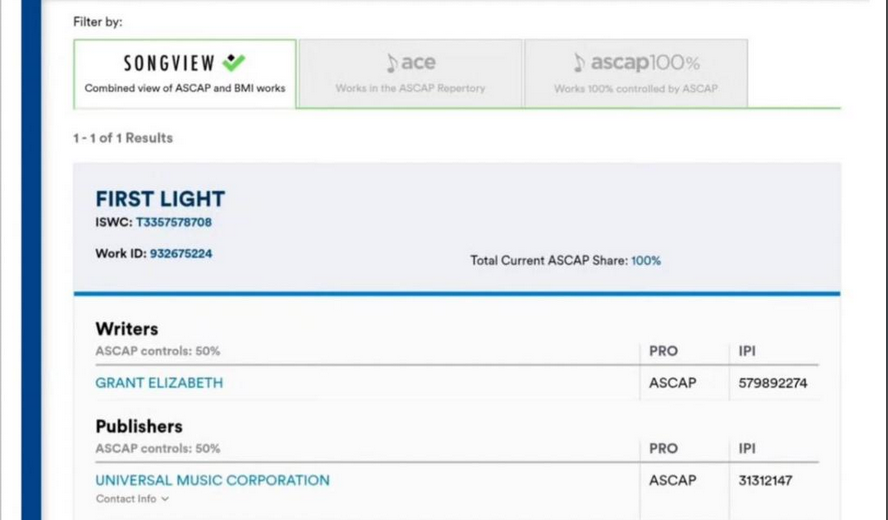
Task: Open writer Grant Elizabeth link
Action: click(159, 383)
